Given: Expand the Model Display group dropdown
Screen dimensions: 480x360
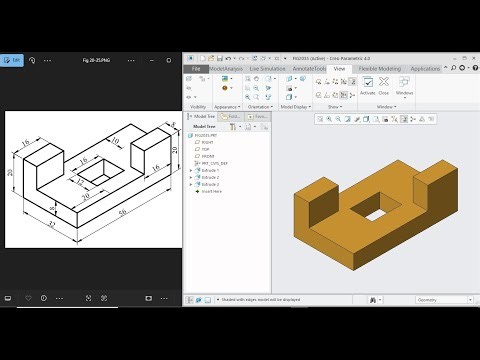Looking at the screenshot, I should click(296, 107).
